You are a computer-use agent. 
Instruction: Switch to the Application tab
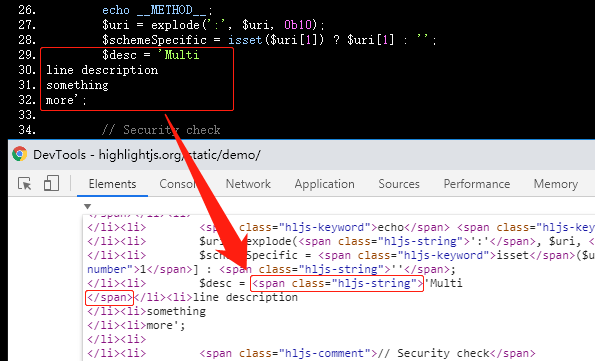point(324,184)
